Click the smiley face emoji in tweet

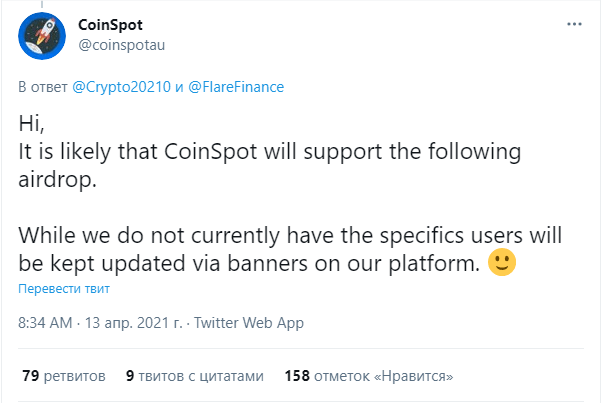coord(502,262)
